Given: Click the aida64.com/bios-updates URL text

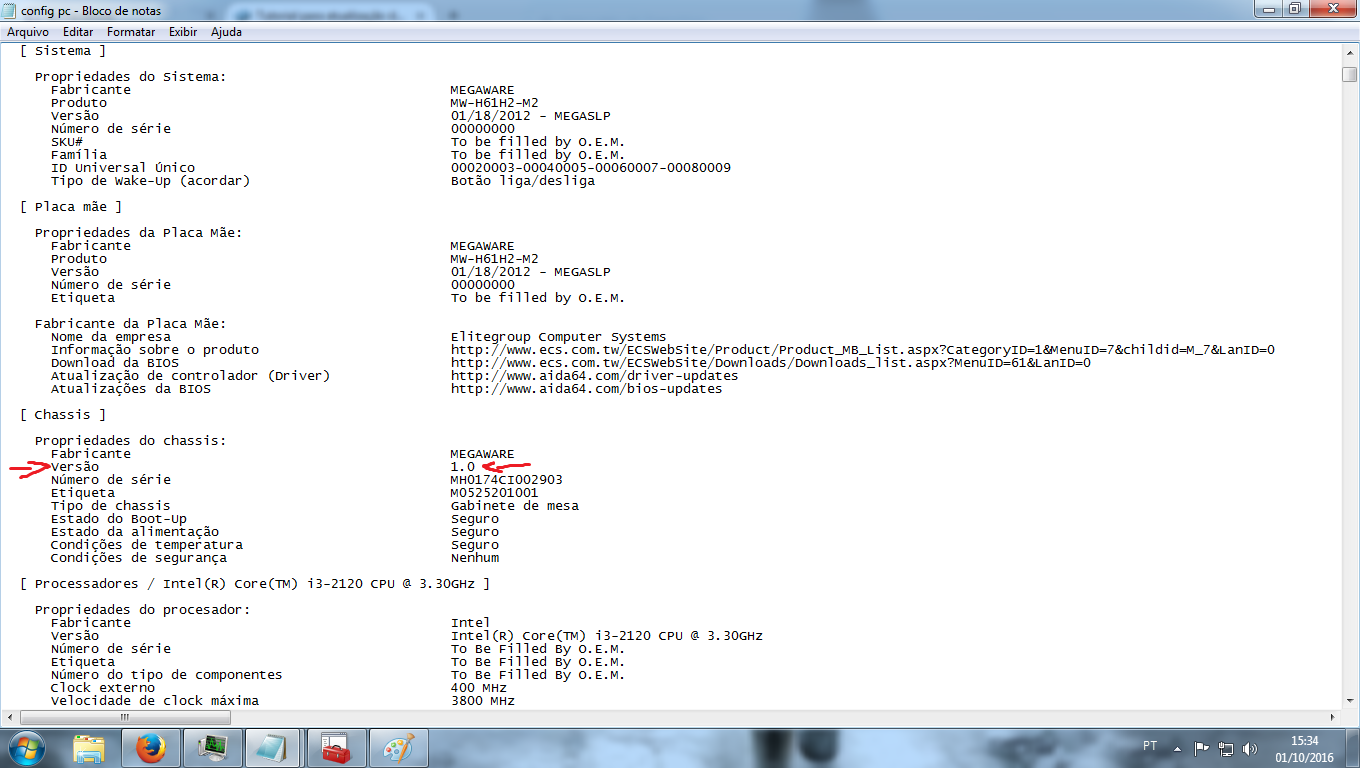Looking at the screenshot, I should [x=586, y=389].
